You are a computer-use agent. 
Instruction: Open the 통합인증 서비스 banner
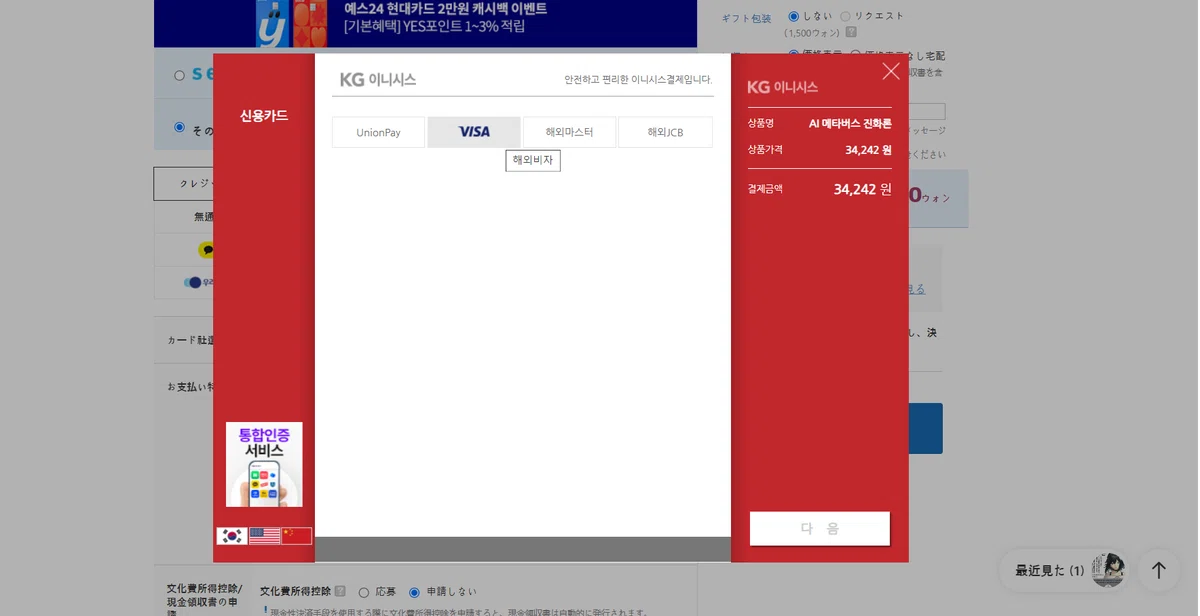pyautogui.click(x=264, y=464)
